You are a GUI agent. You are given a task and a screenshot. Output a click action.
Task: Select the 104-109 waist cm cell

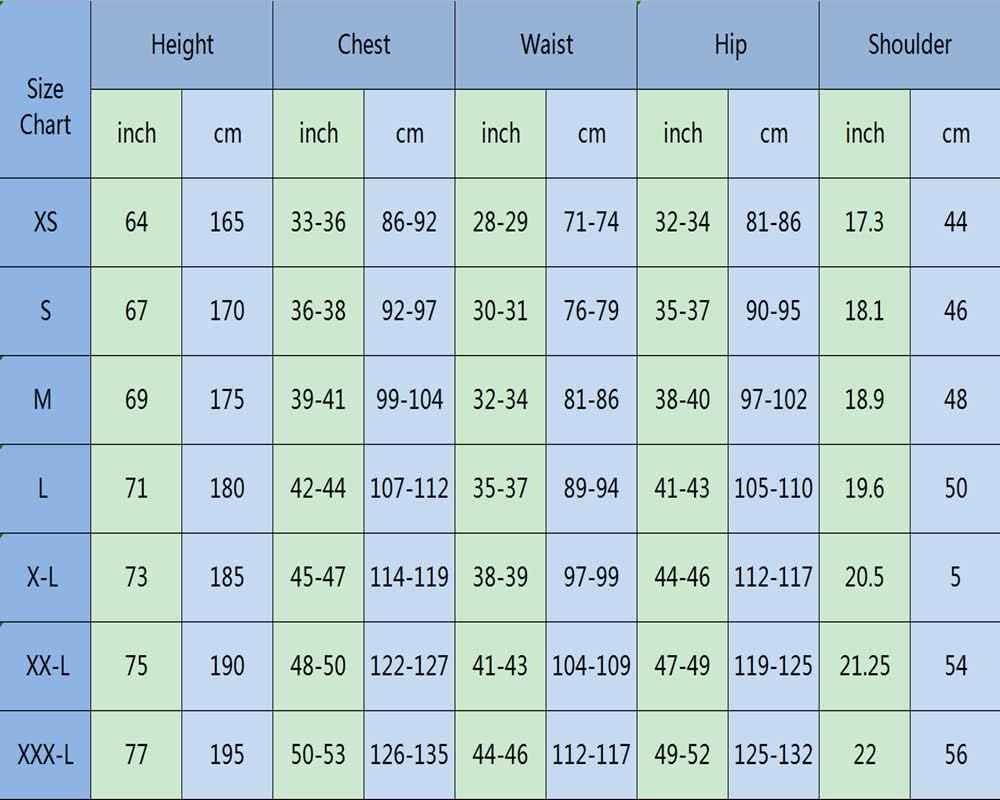click(x=591, y=666)
